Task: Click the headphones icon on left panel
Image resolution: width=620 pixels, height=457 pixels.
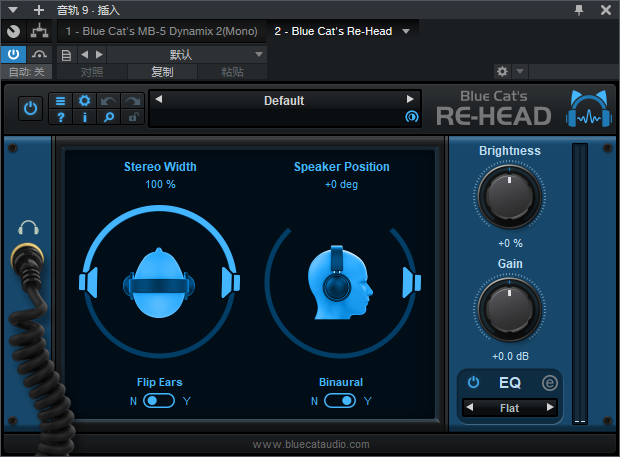Action: tap(28, 228)
